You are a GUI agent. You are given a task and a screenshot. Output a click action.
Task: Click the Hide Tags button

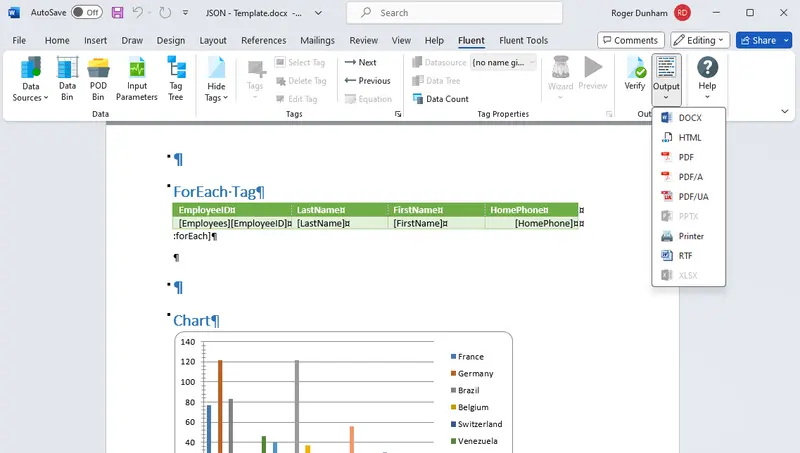216,79
